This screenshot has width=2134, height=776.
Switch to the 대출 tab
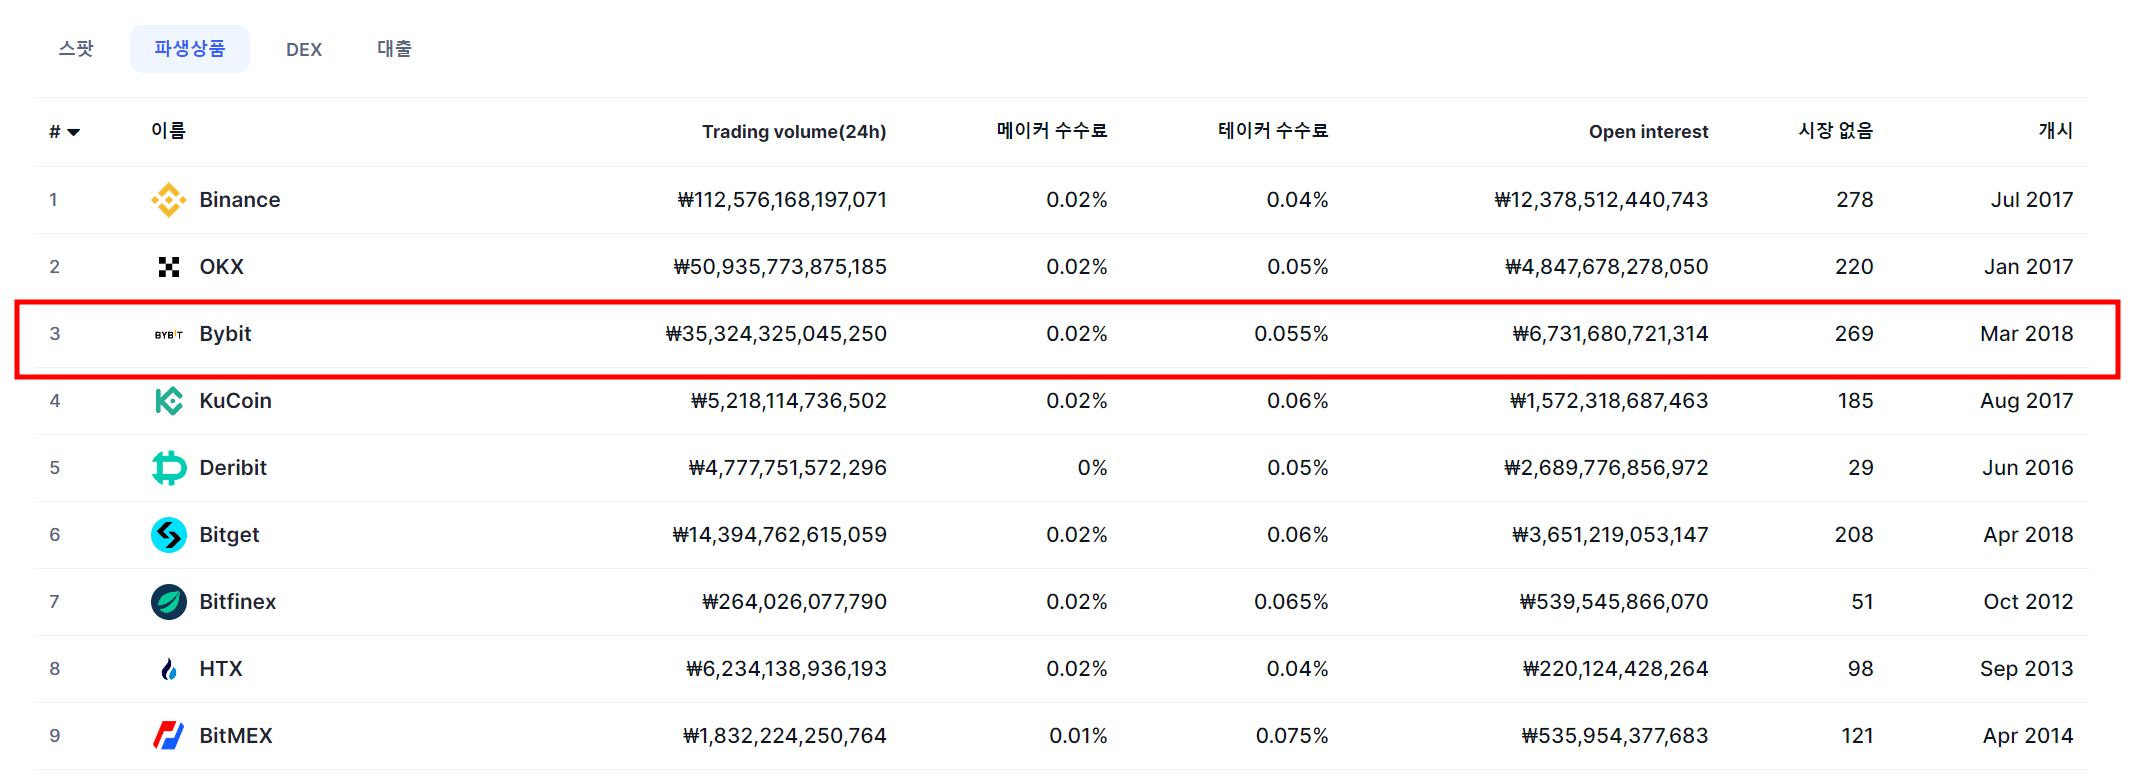pos(394,49)
